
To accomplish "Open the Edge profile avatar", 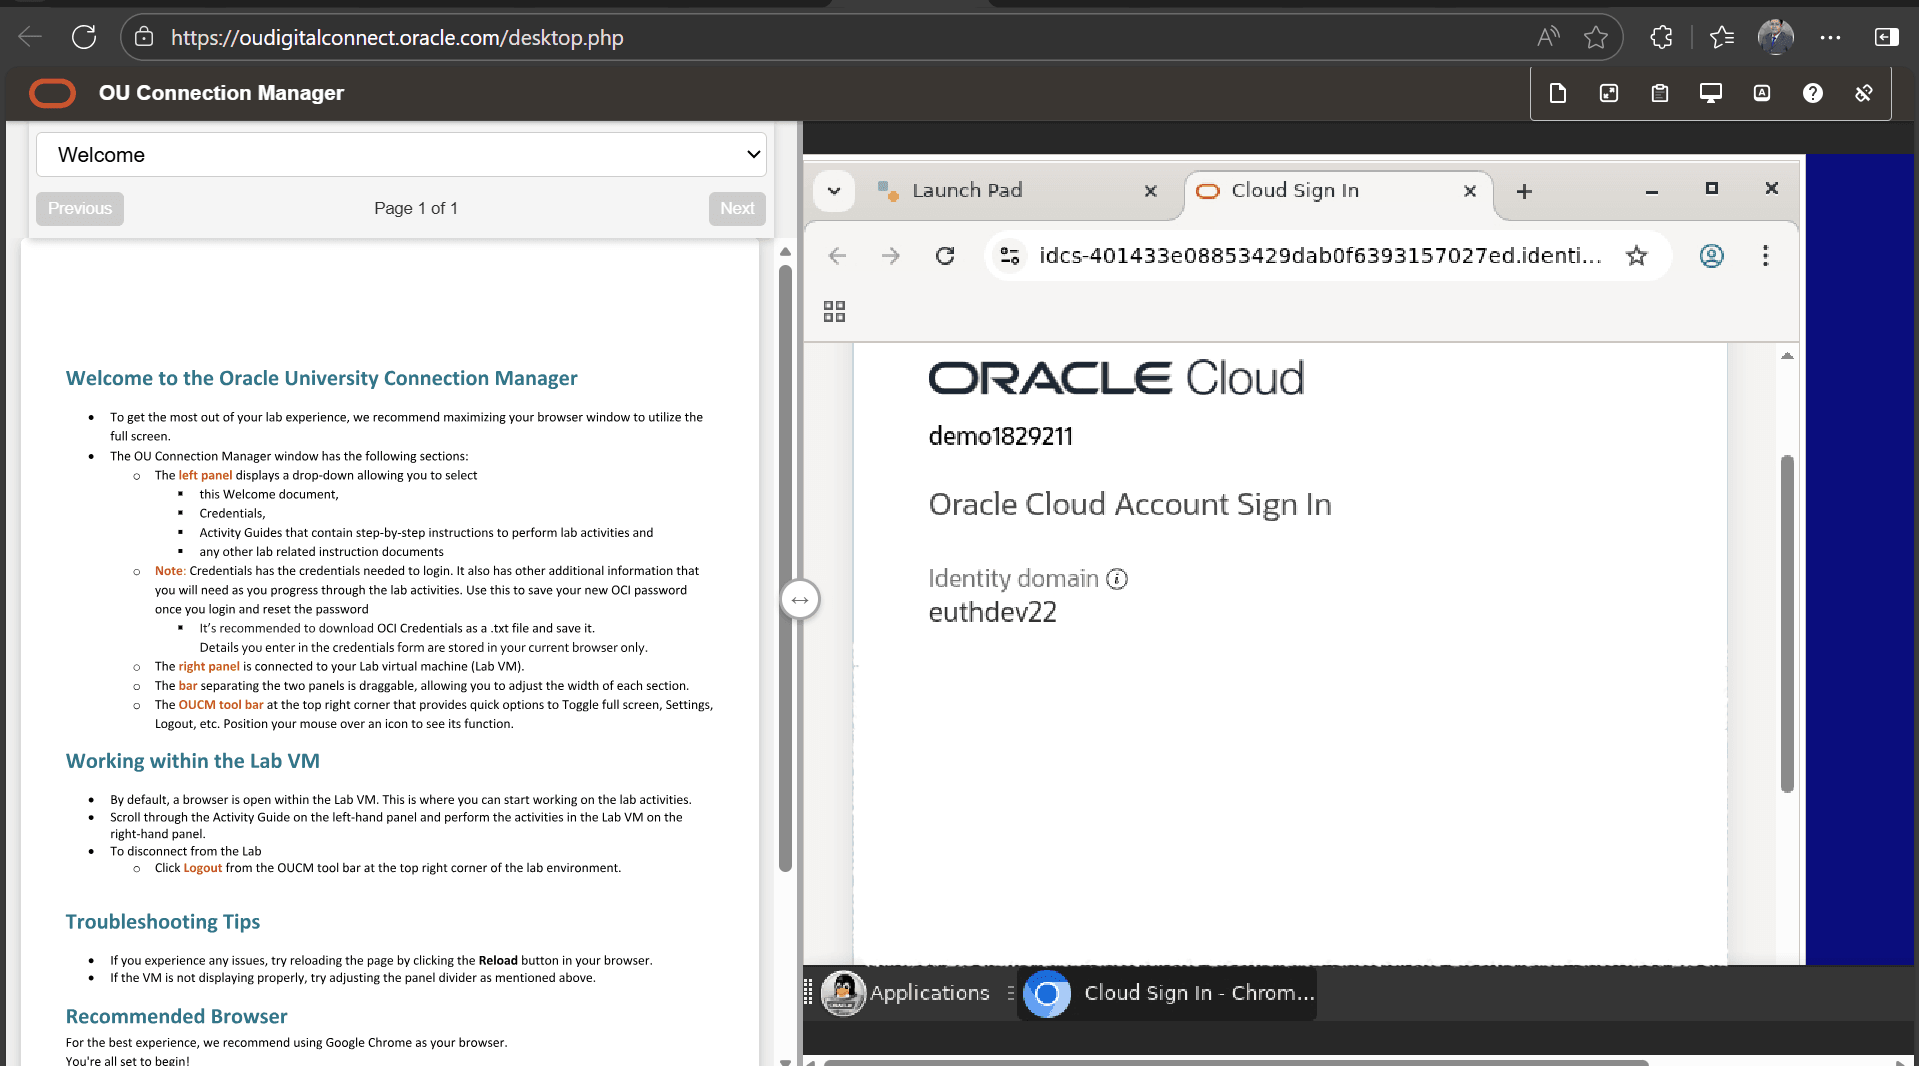I will (x=1775, y=37).
